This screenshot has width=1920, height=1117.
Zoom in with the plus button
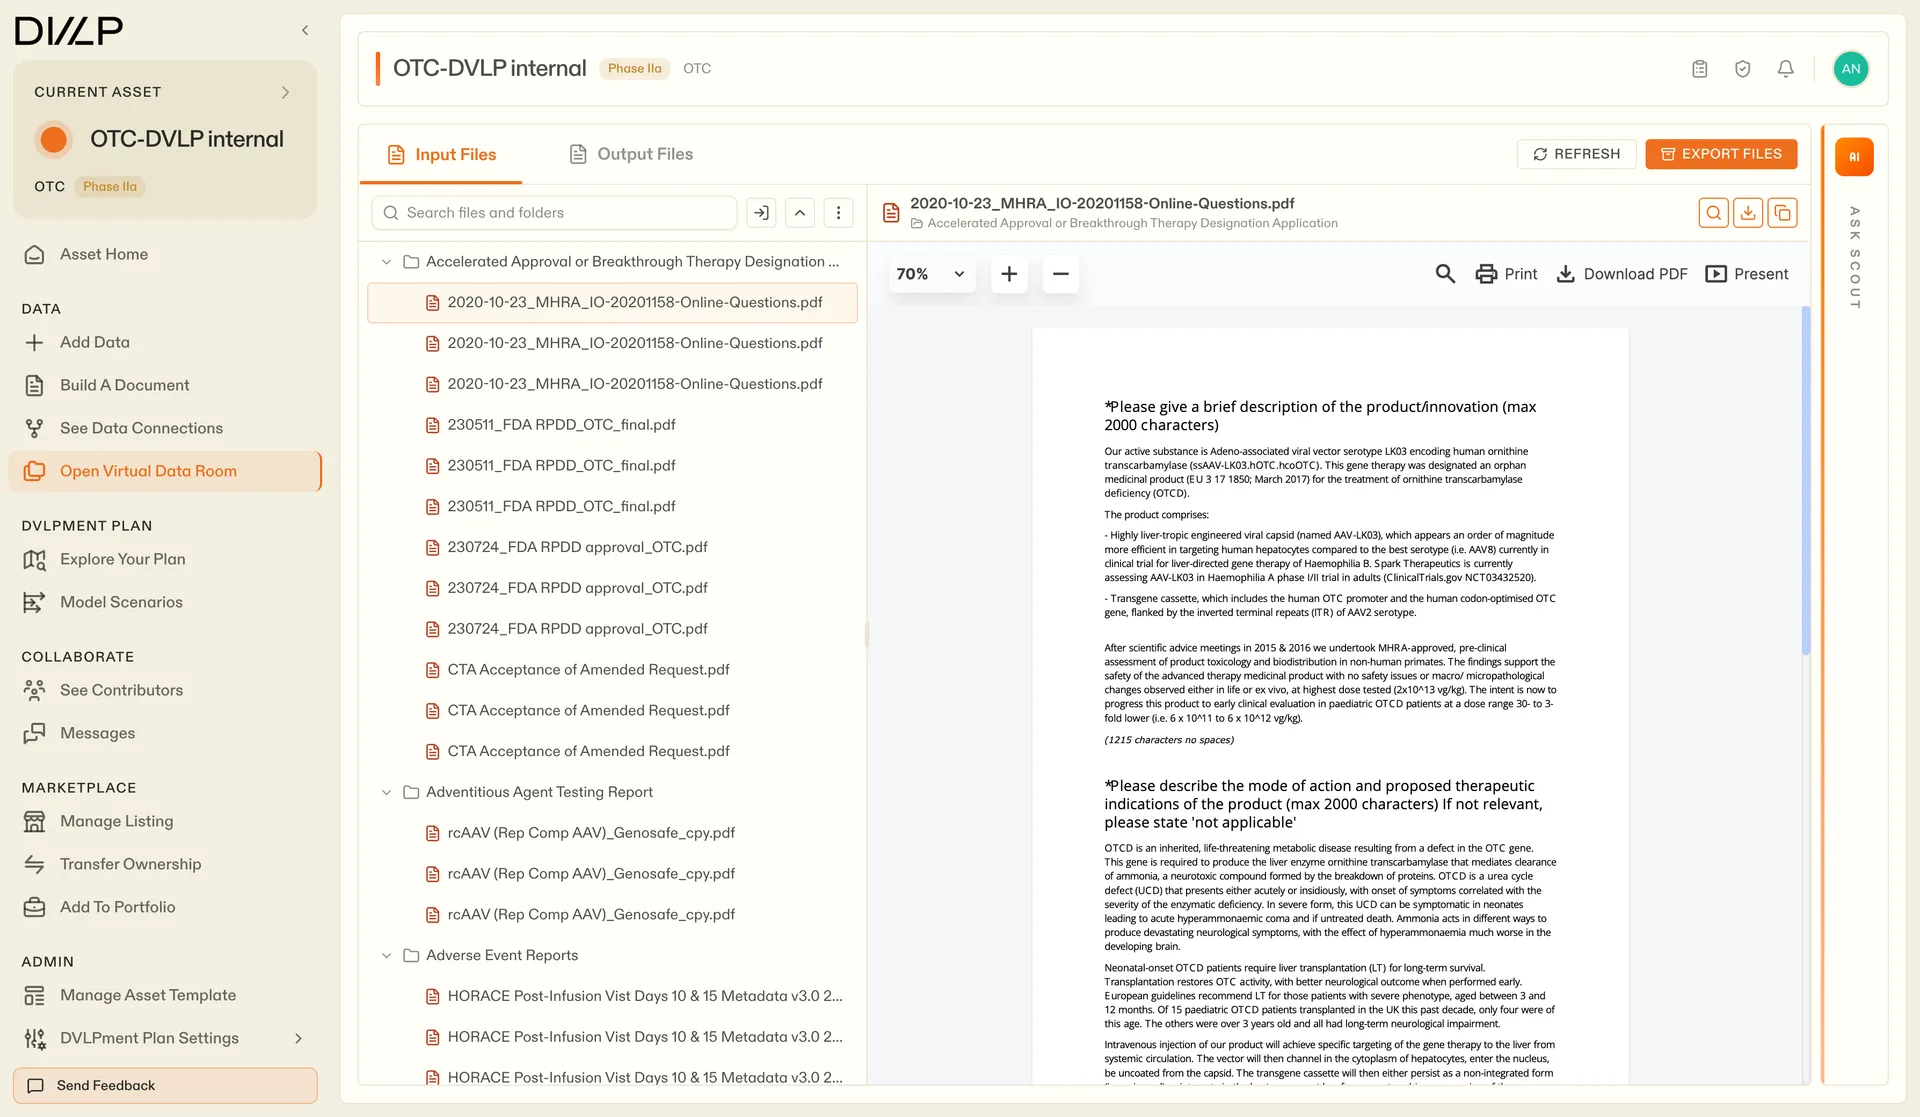click(1009, 274)
